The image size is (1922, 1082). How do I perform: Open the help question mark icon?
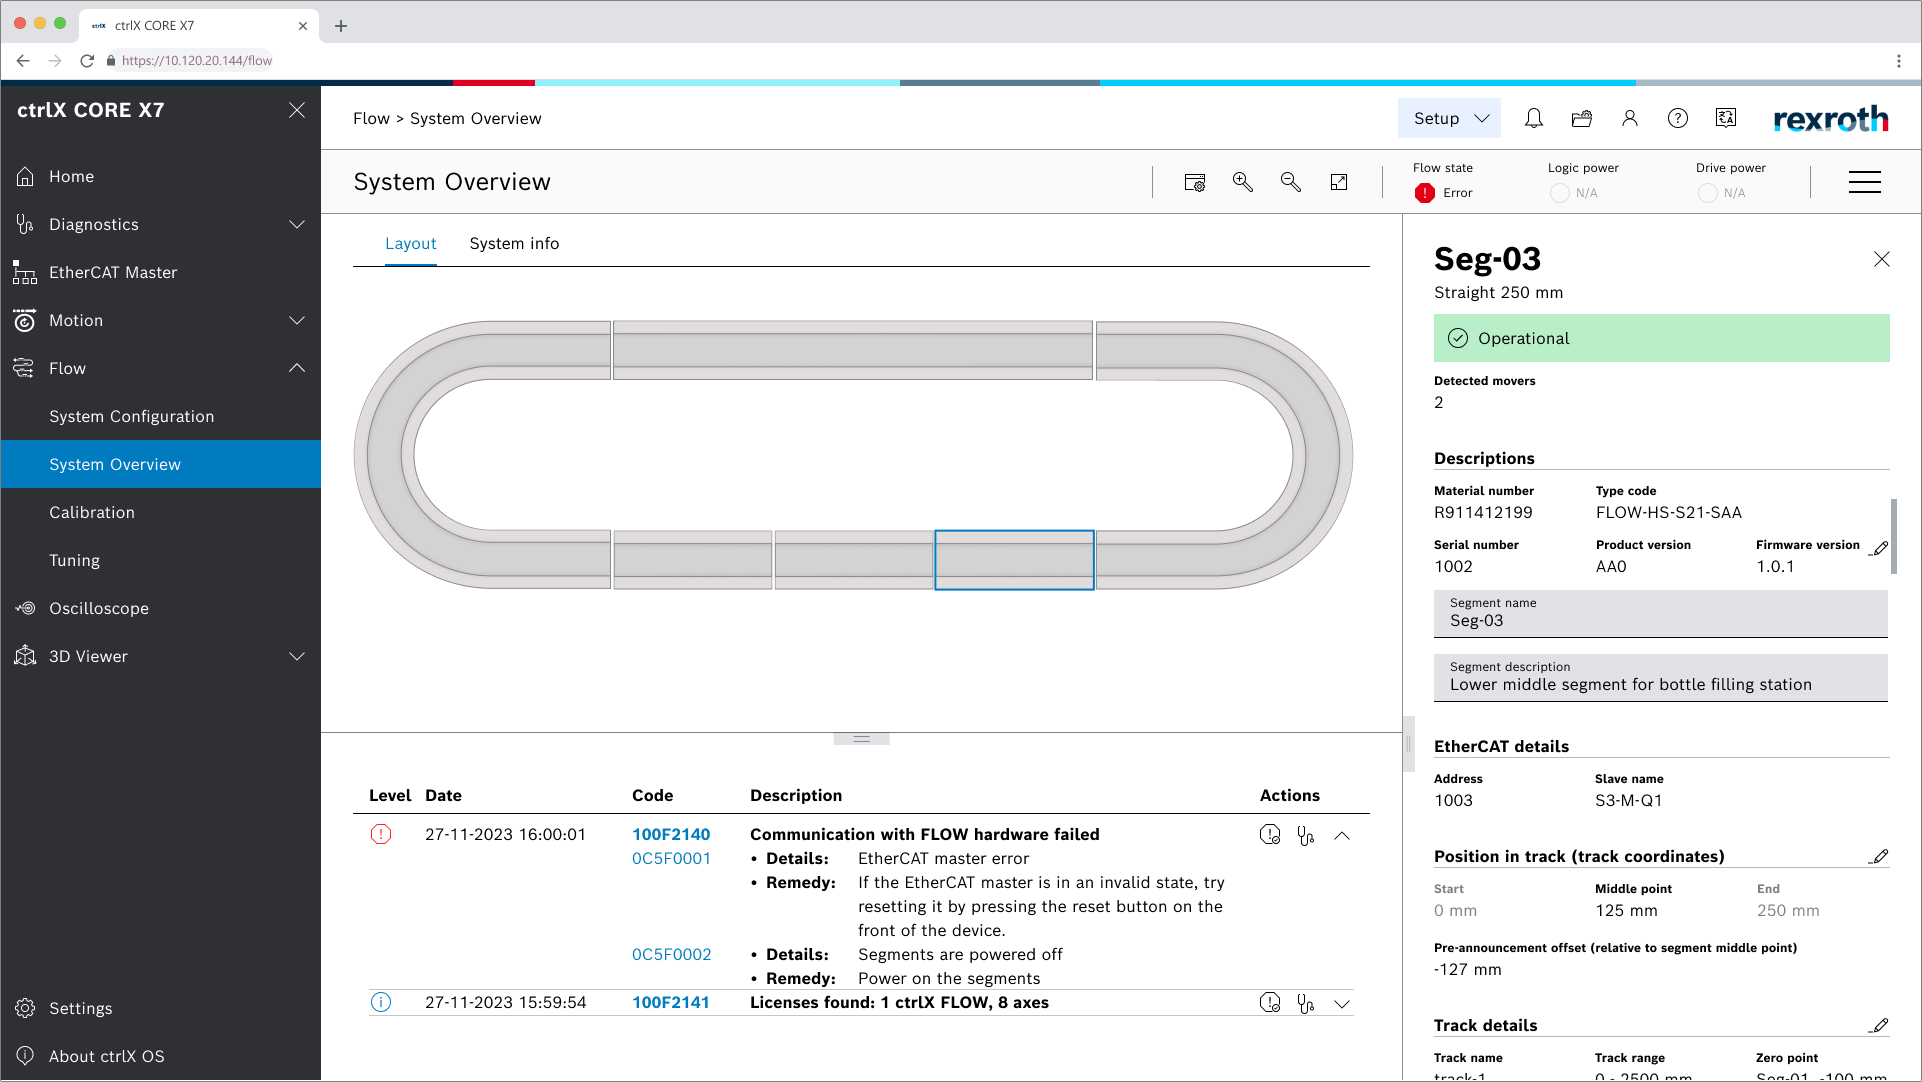(x=1677, y=118)
